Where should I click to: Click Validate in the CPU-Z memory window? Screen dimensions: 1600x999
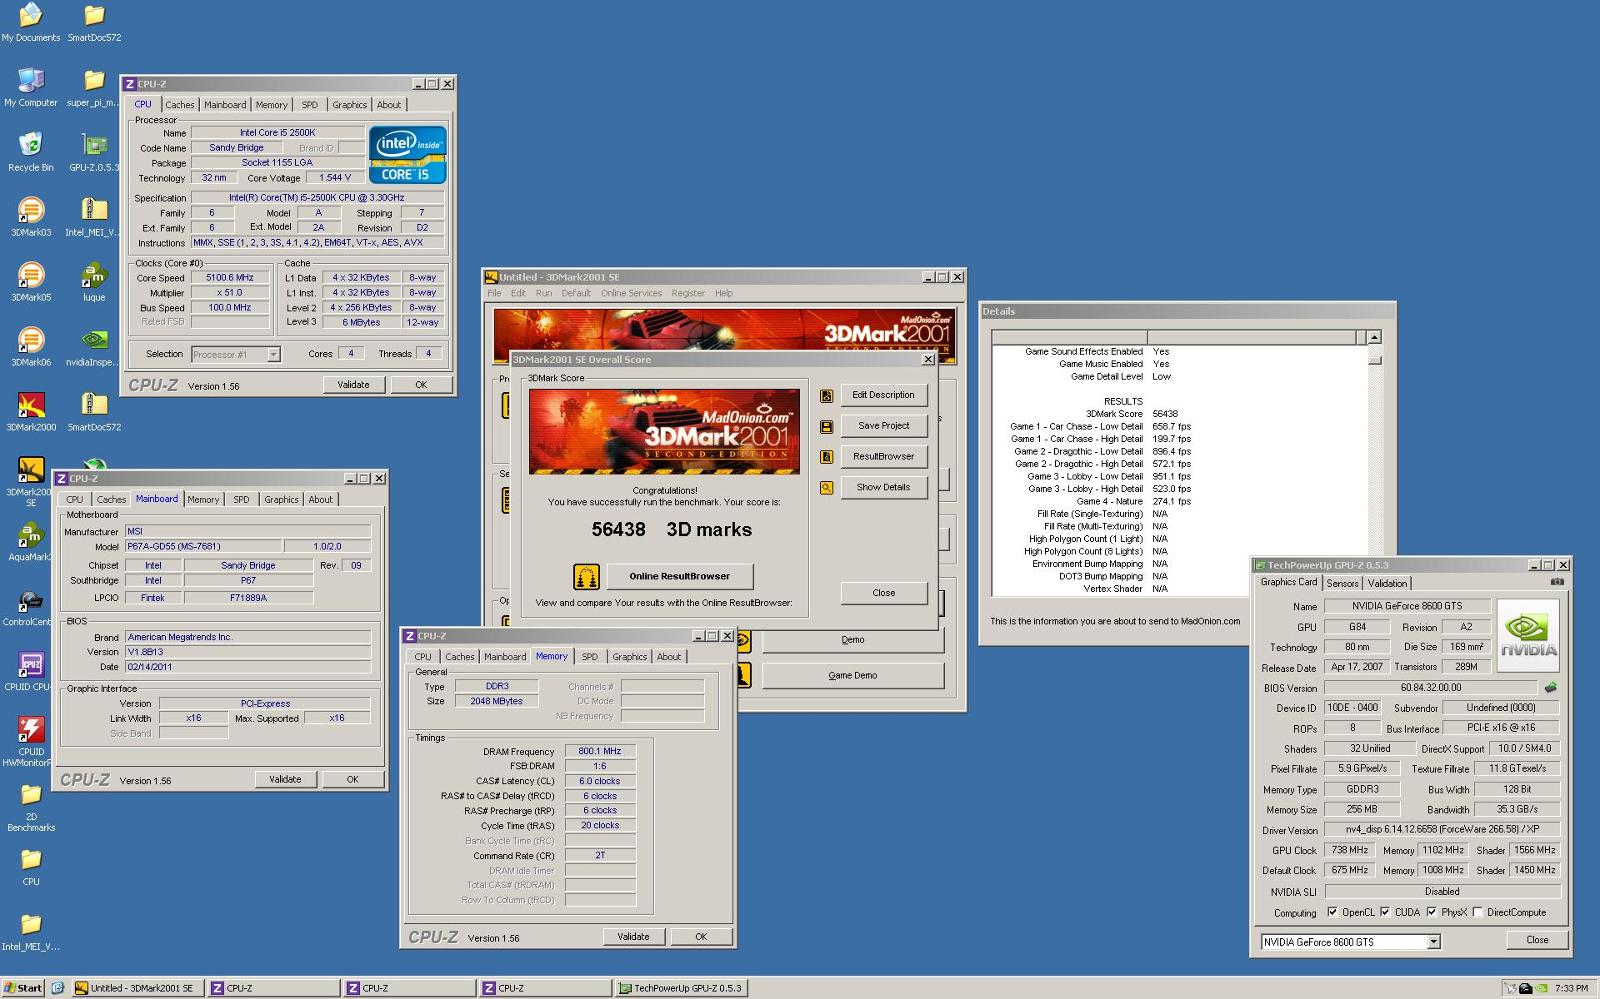tap(633, 937)
